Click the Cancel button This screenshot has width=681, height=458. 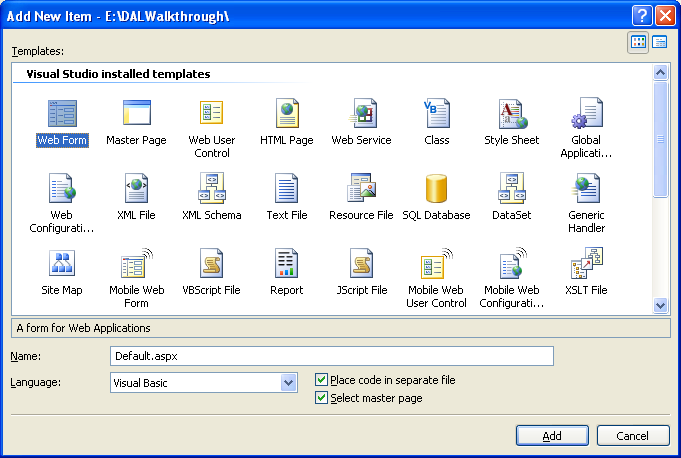(633, 435)
